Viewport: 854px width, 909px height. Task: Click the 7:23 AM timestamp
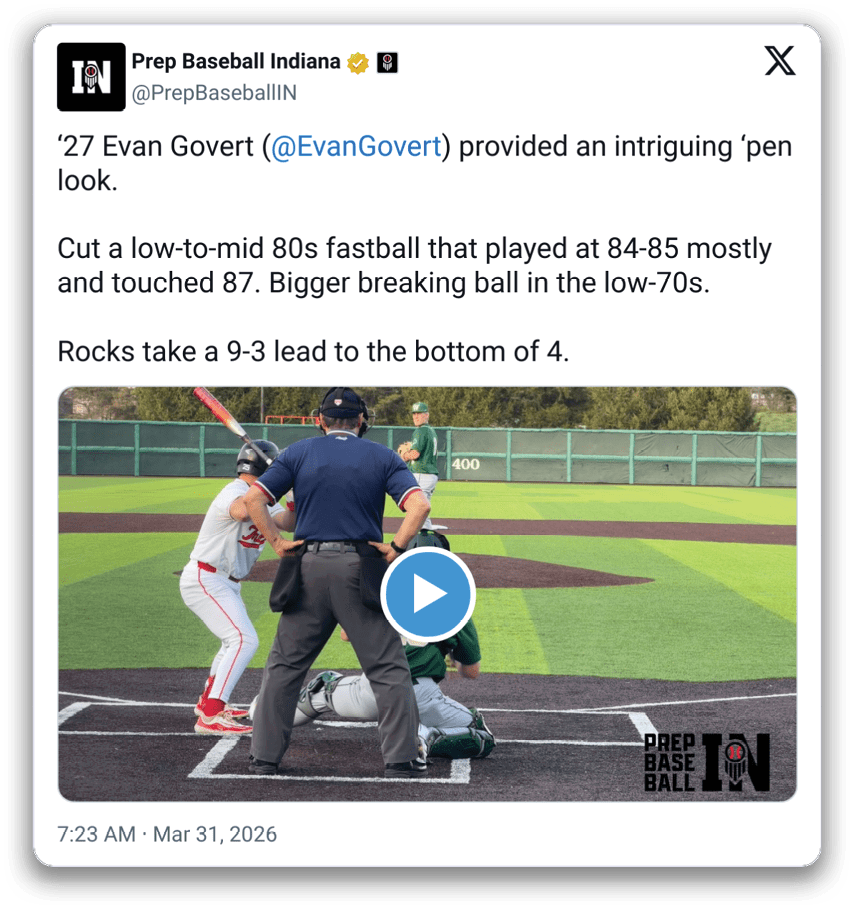tap(96, 834)
